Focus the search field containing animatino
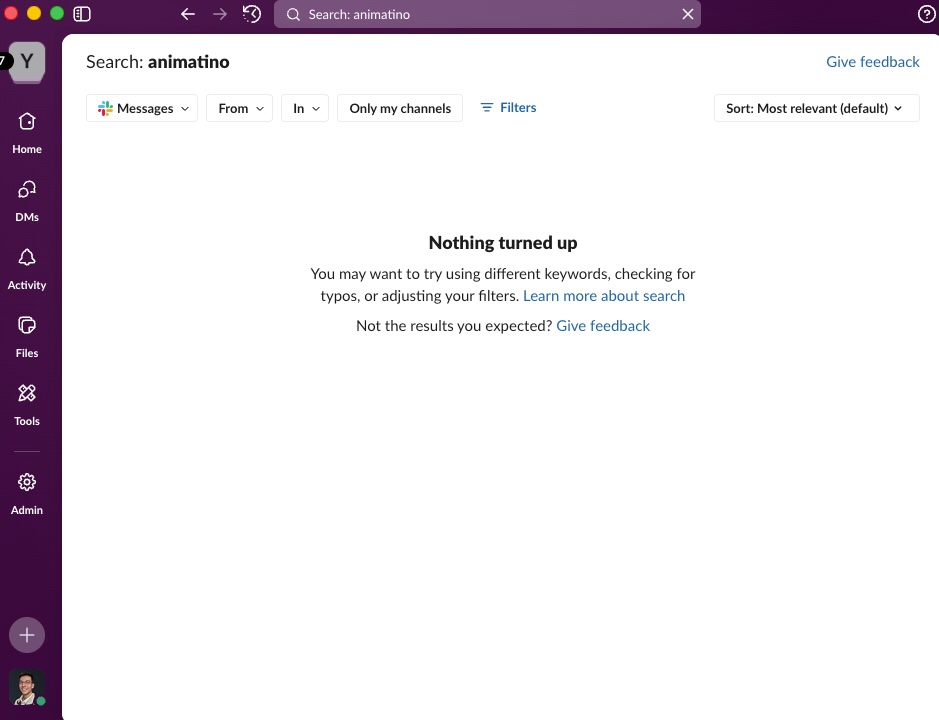 (x=487, y=14)
